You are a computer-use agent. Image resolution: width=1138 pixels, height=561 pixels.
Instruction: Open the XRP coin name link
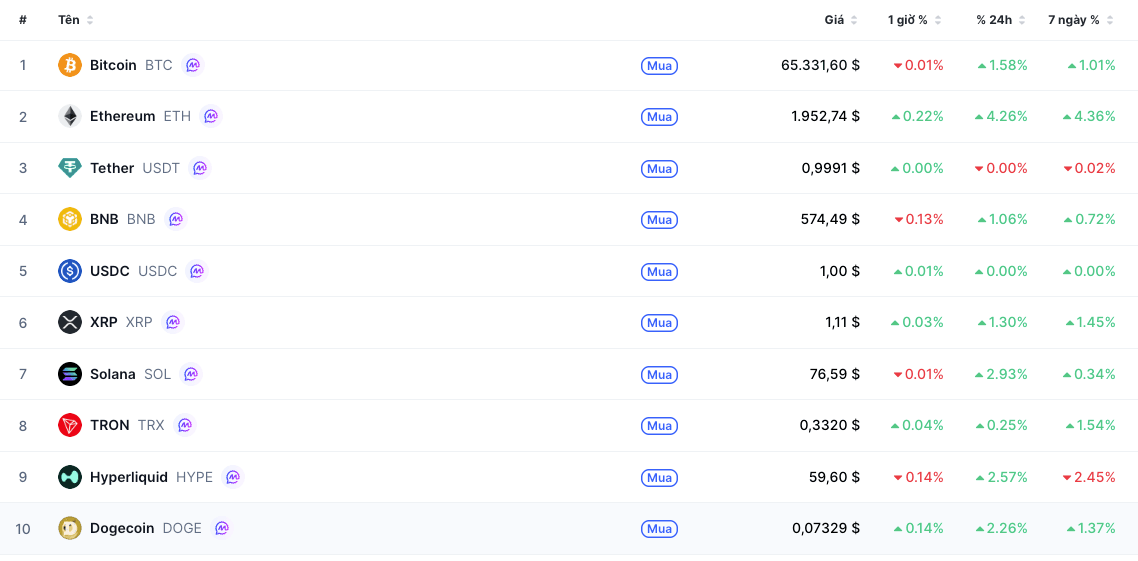[103, 322]
